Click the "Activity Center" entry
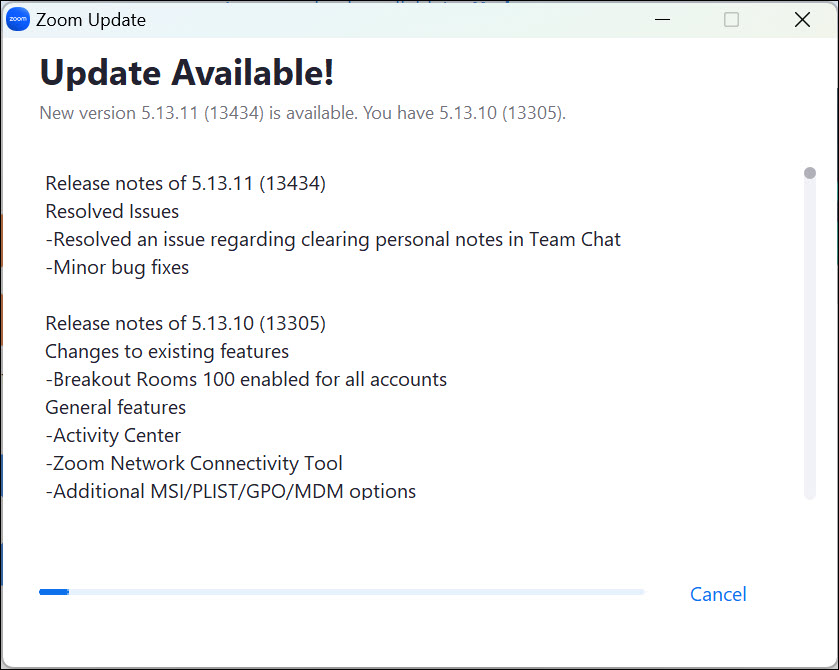 click(x=113, y=435)
